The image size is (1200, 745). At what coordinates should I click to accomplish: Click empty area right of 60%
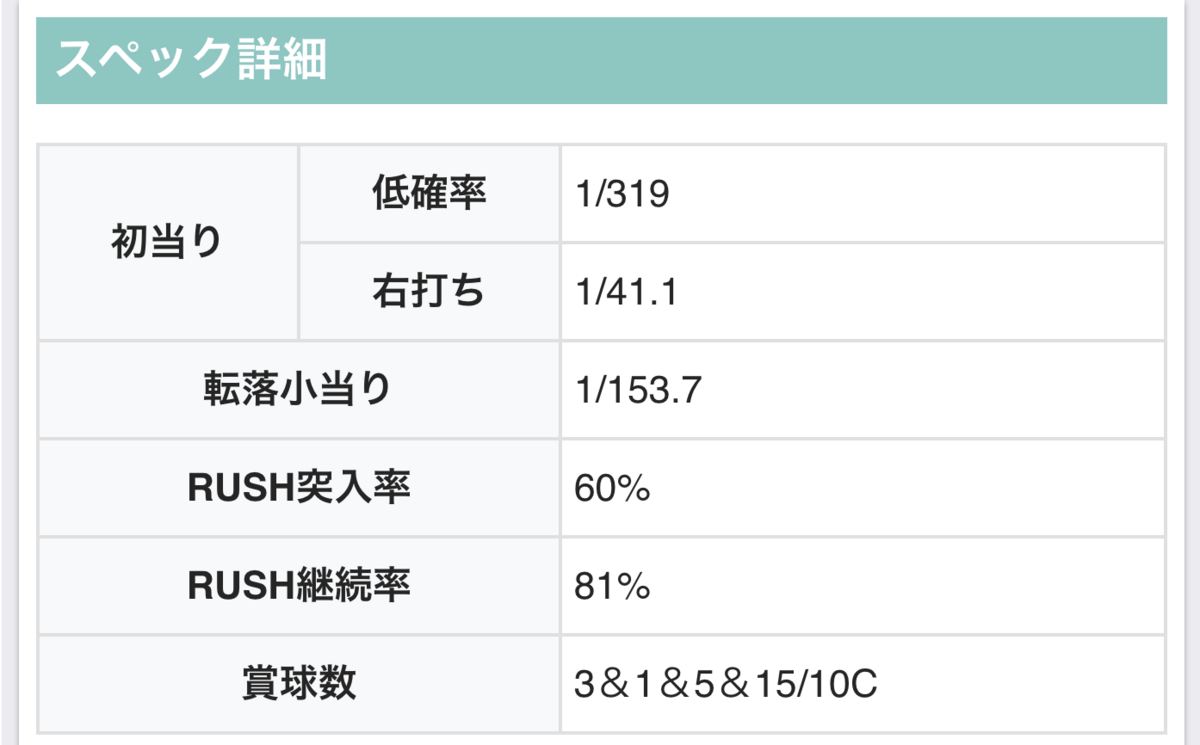click(x=905, y=489)
